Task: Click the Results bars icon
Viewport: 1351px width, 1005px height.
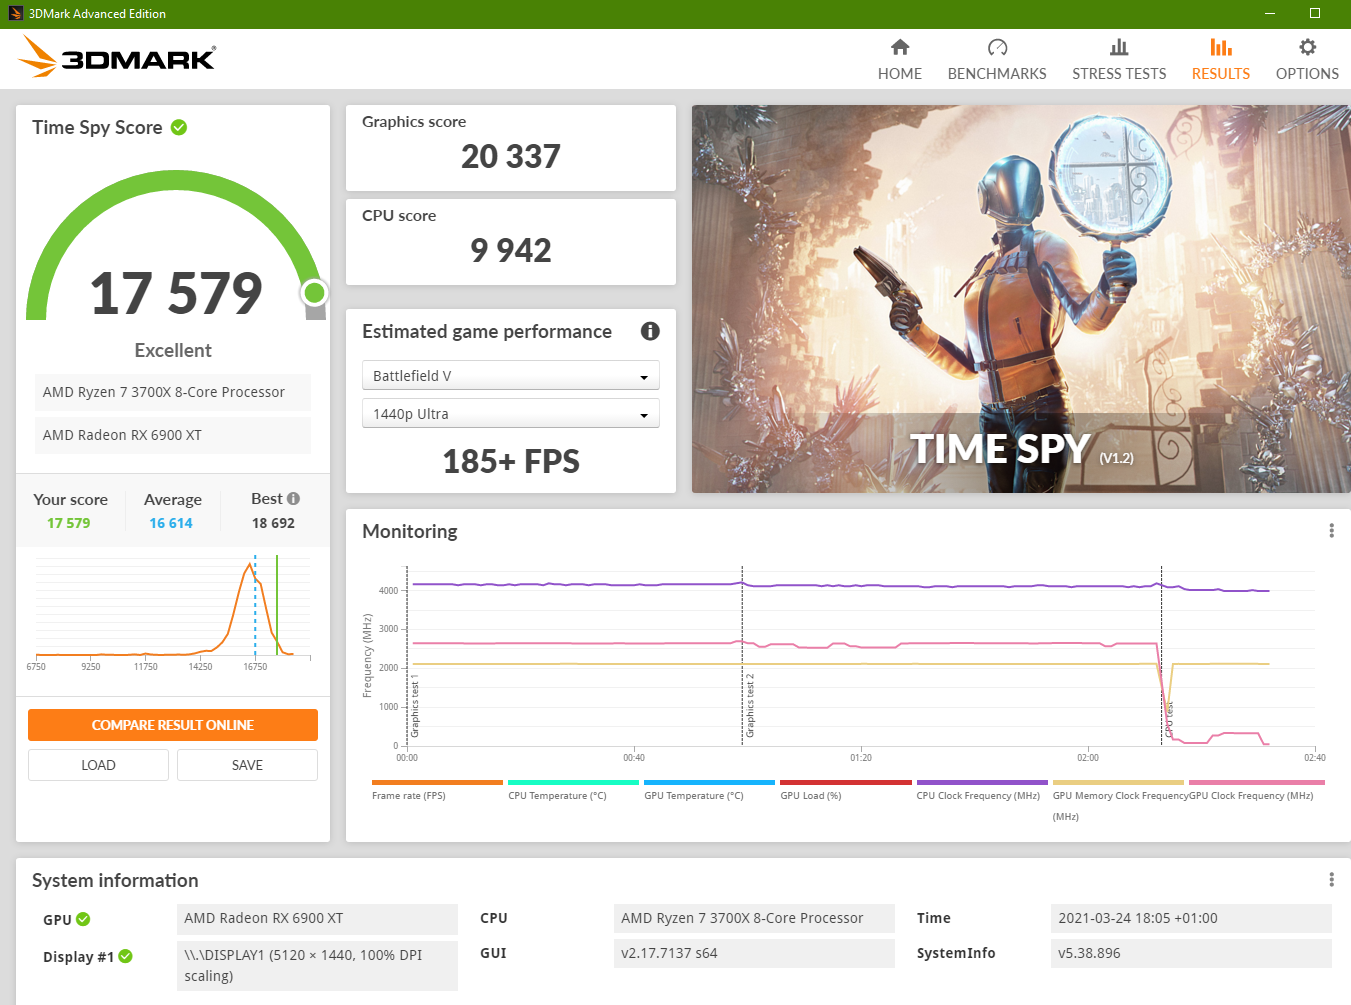Action: (x=1221, y=47)
